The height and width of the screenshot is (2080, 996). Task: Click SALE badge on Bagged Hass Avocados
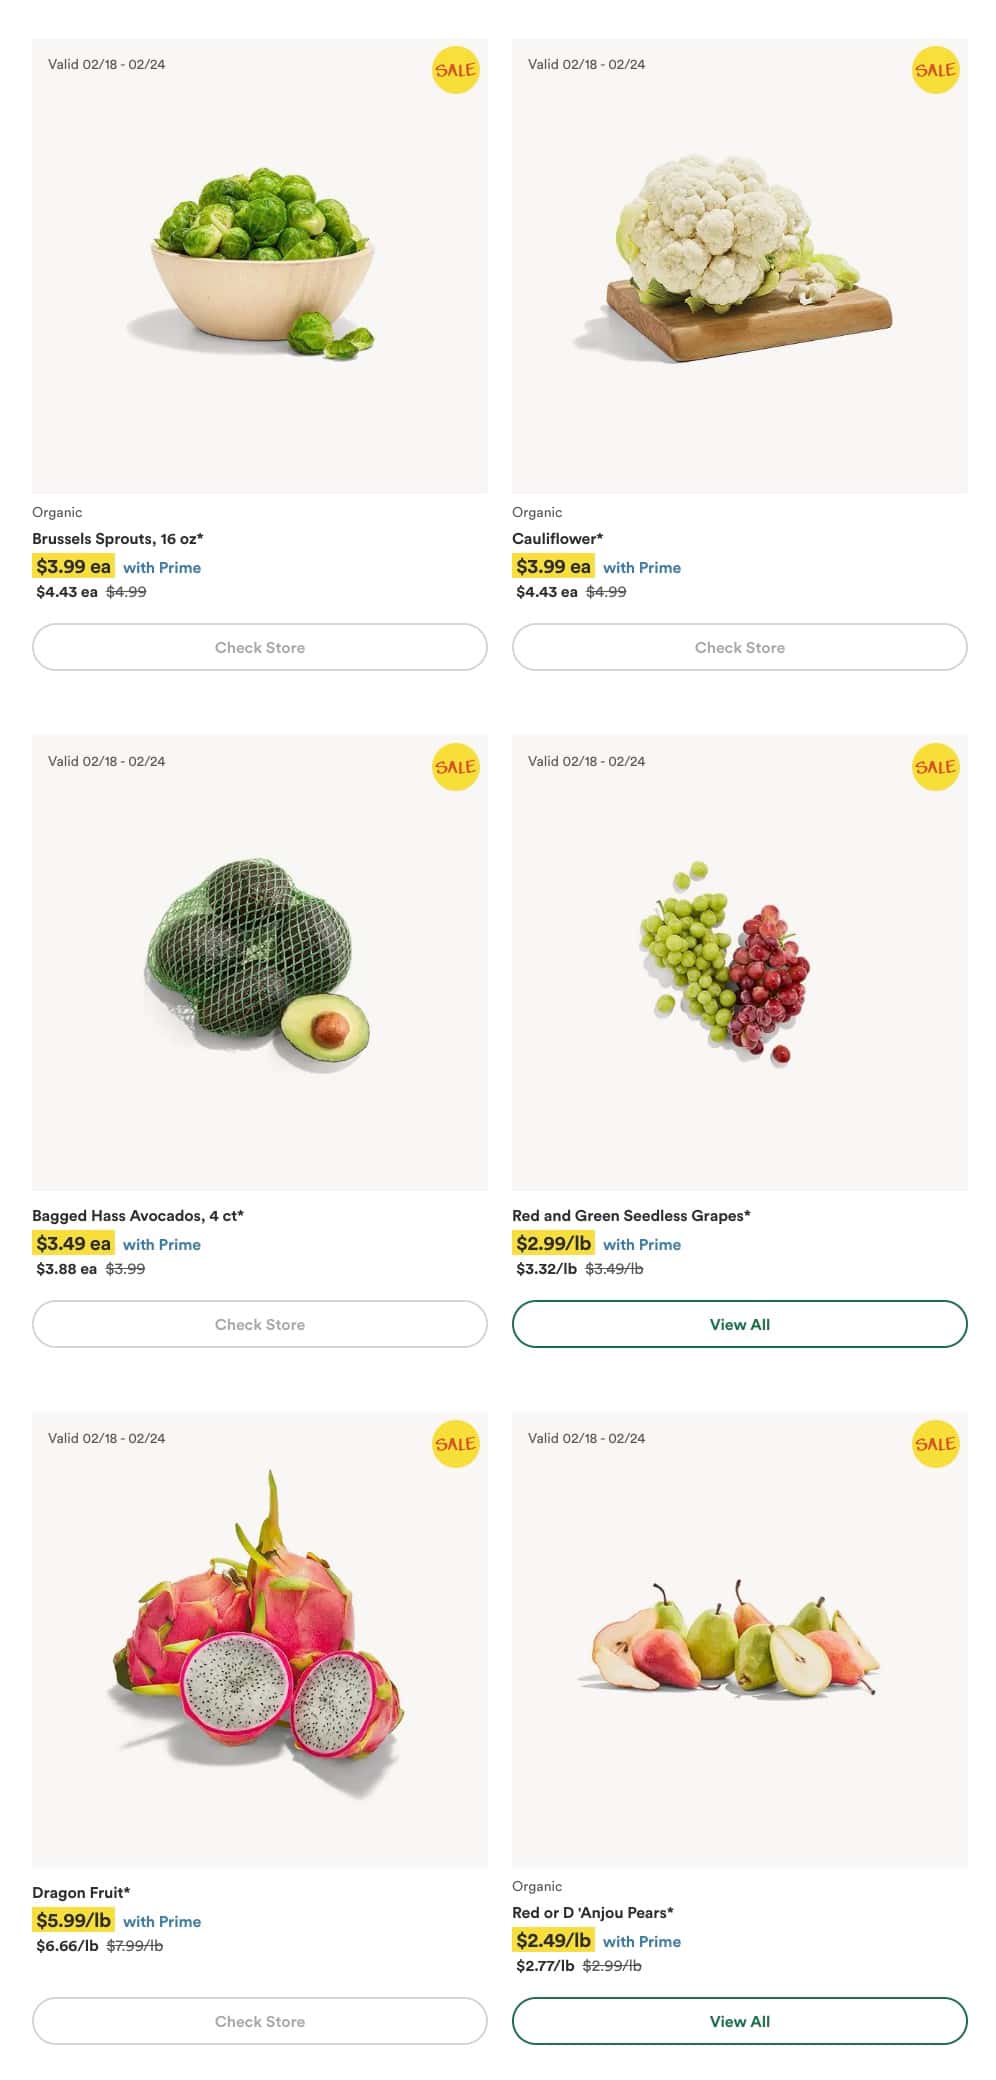[x=455, y=767]
